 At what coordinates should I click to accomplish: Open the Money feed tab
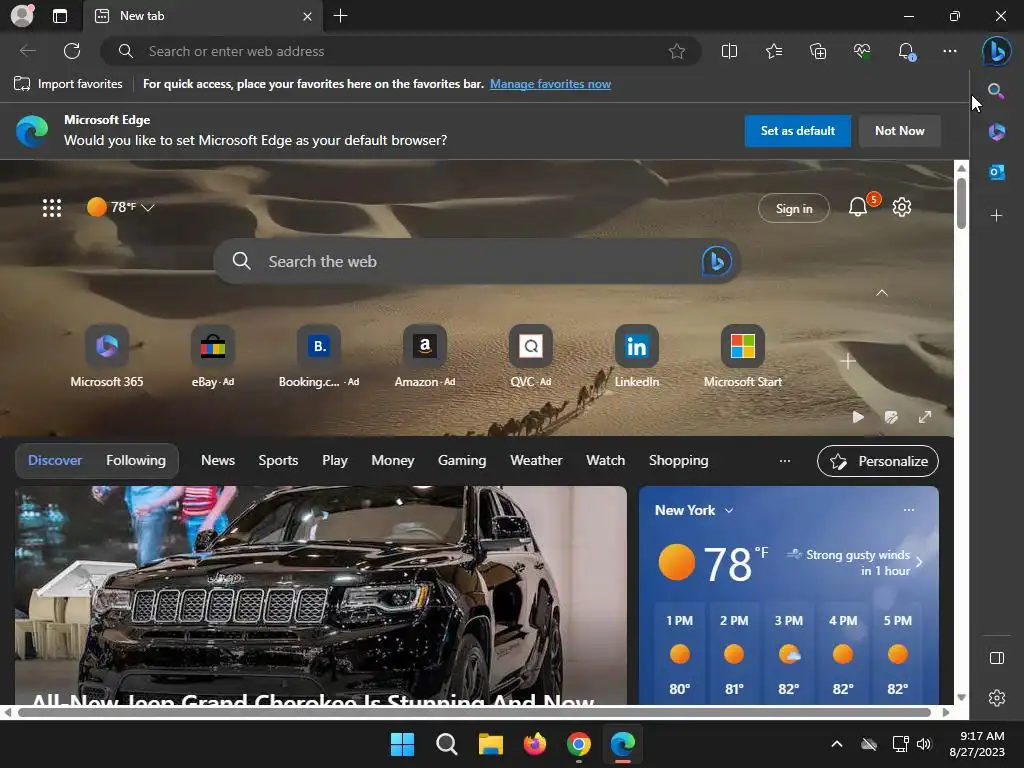click(x=392, y=460)
